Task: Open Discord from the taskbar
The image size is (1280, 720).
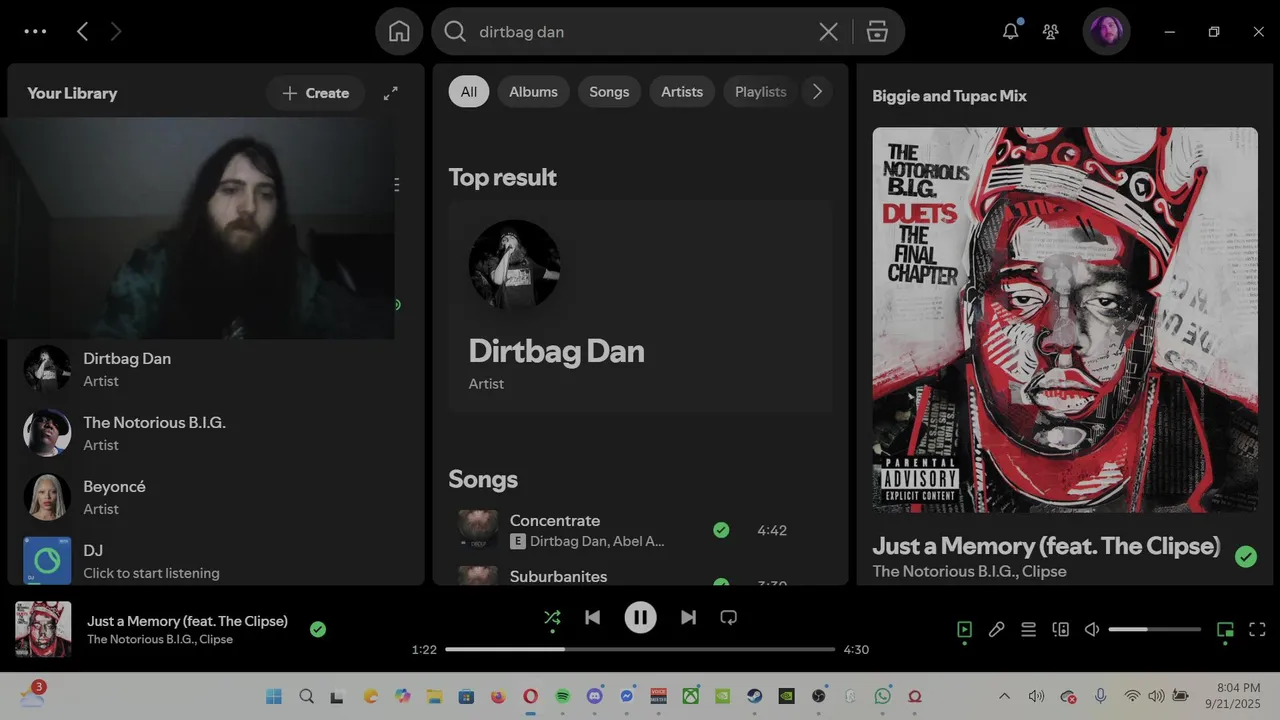Action: pyautogui.click(x=594, y=696)
